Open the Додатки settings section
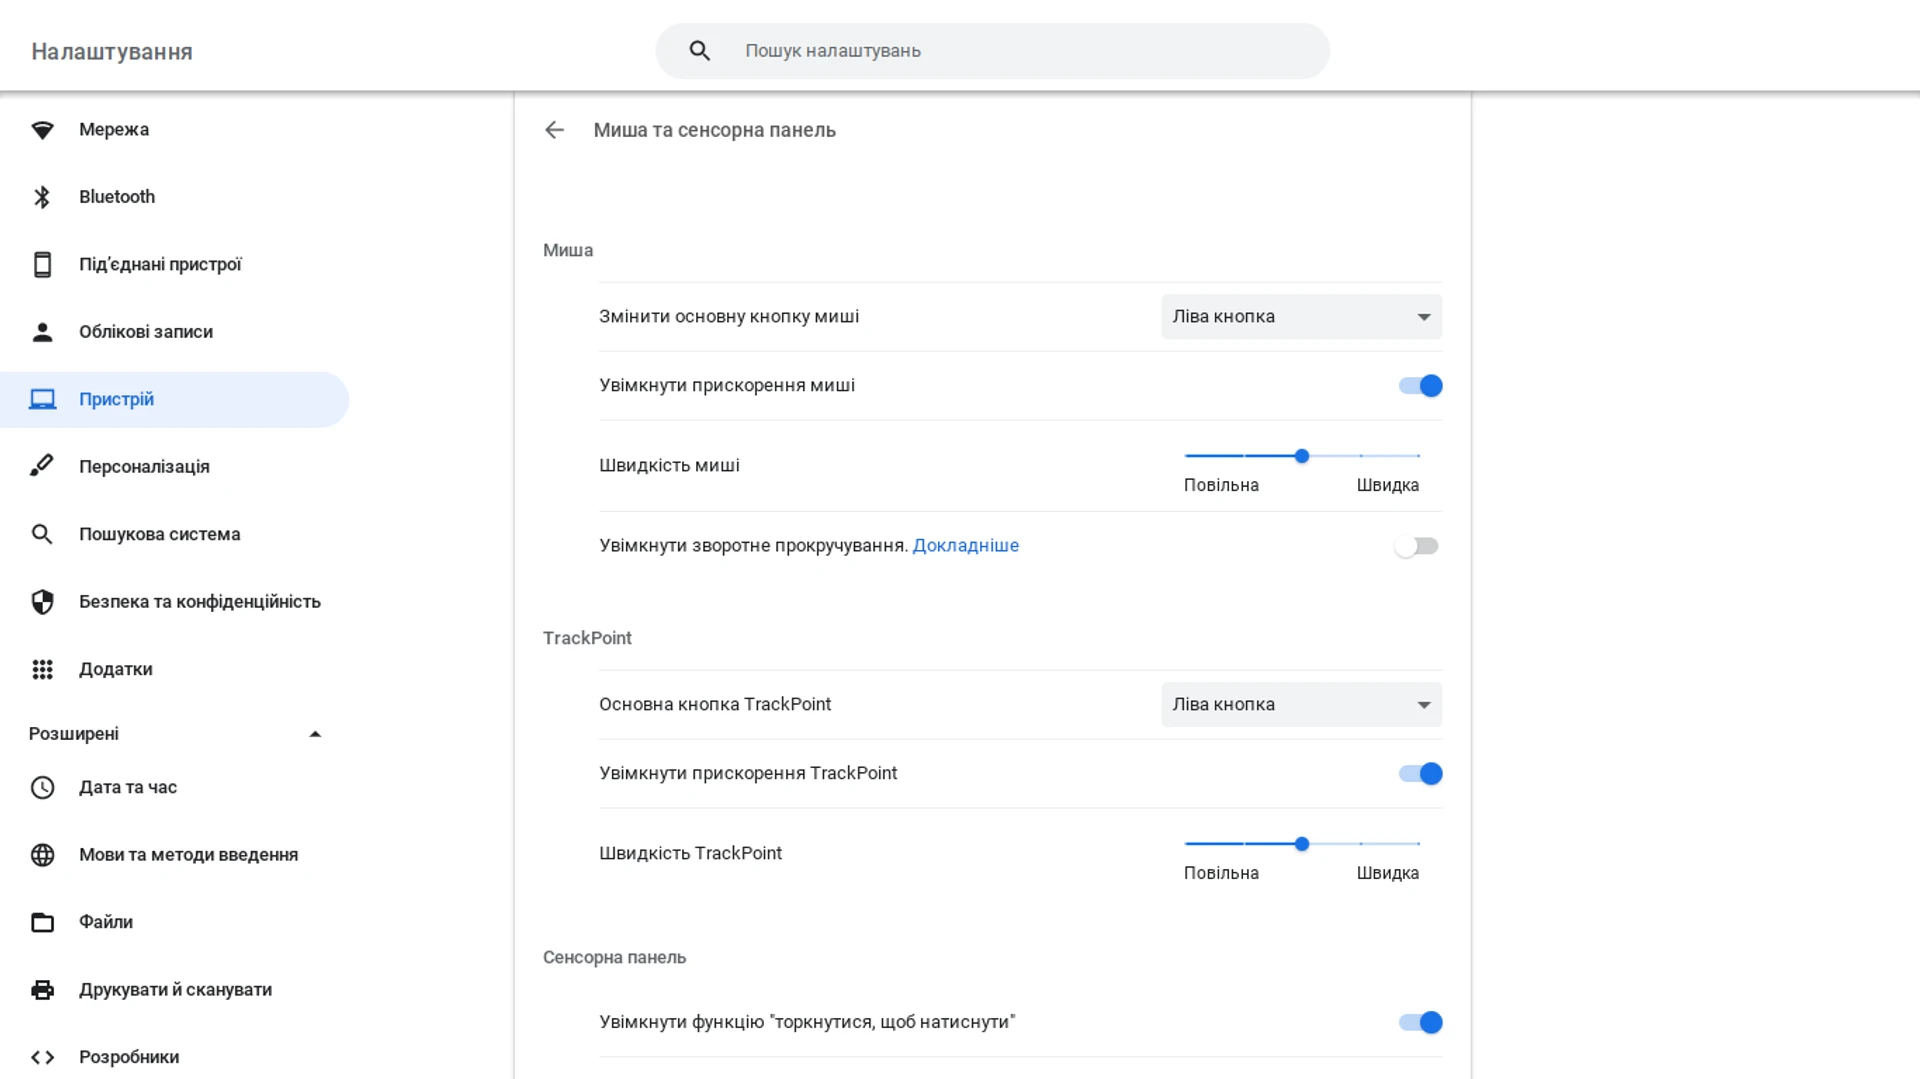 116,669
